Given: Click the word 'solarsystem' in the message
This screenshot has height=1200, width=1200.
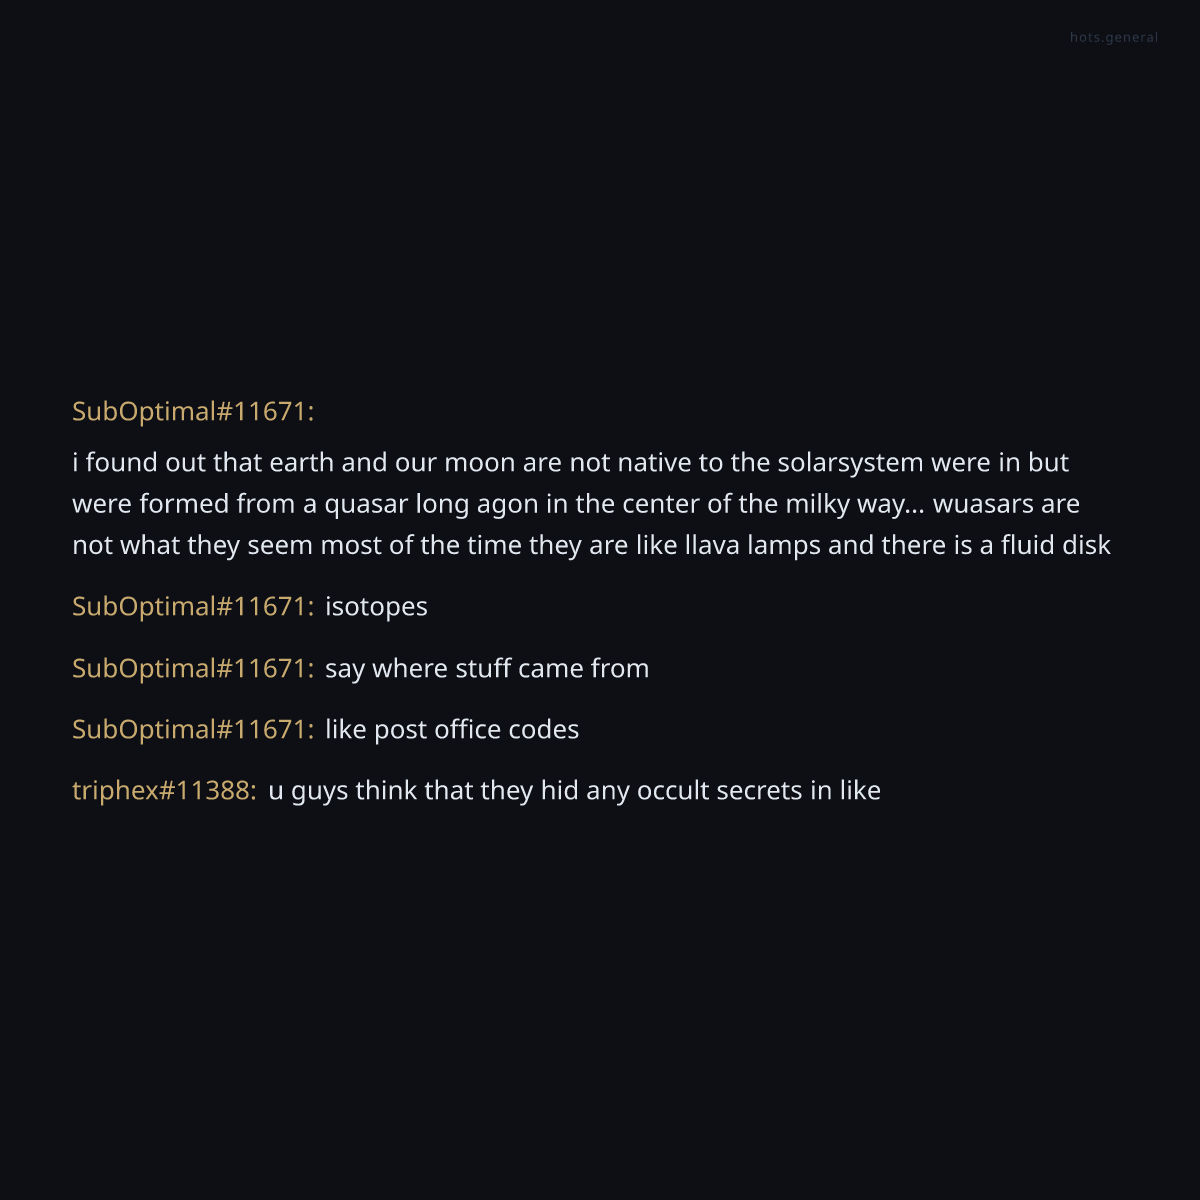Looking at the screenshot, I should pyautogui.click(x=850, y=463).
